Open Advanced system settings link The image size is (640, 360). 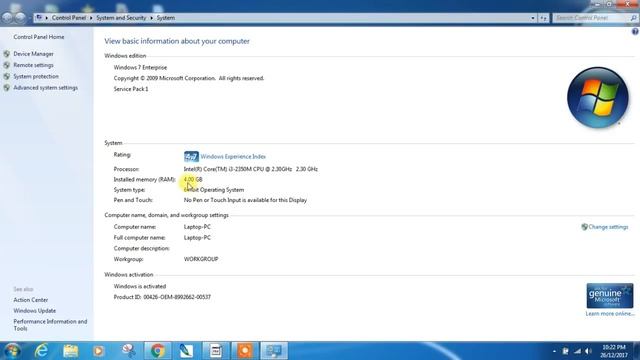[x=45, y=88]
